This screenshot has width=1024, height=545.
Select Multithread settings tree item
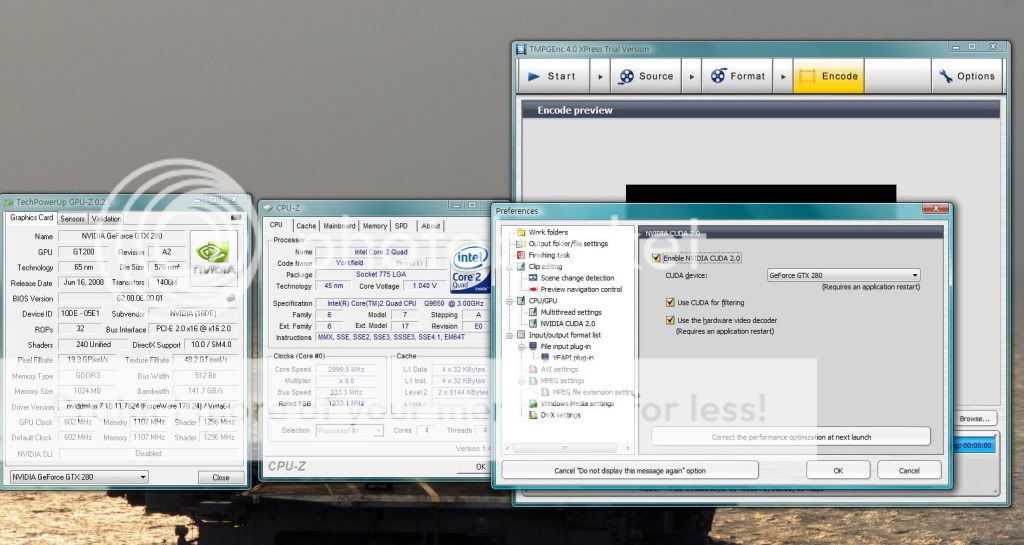point(571,312)
